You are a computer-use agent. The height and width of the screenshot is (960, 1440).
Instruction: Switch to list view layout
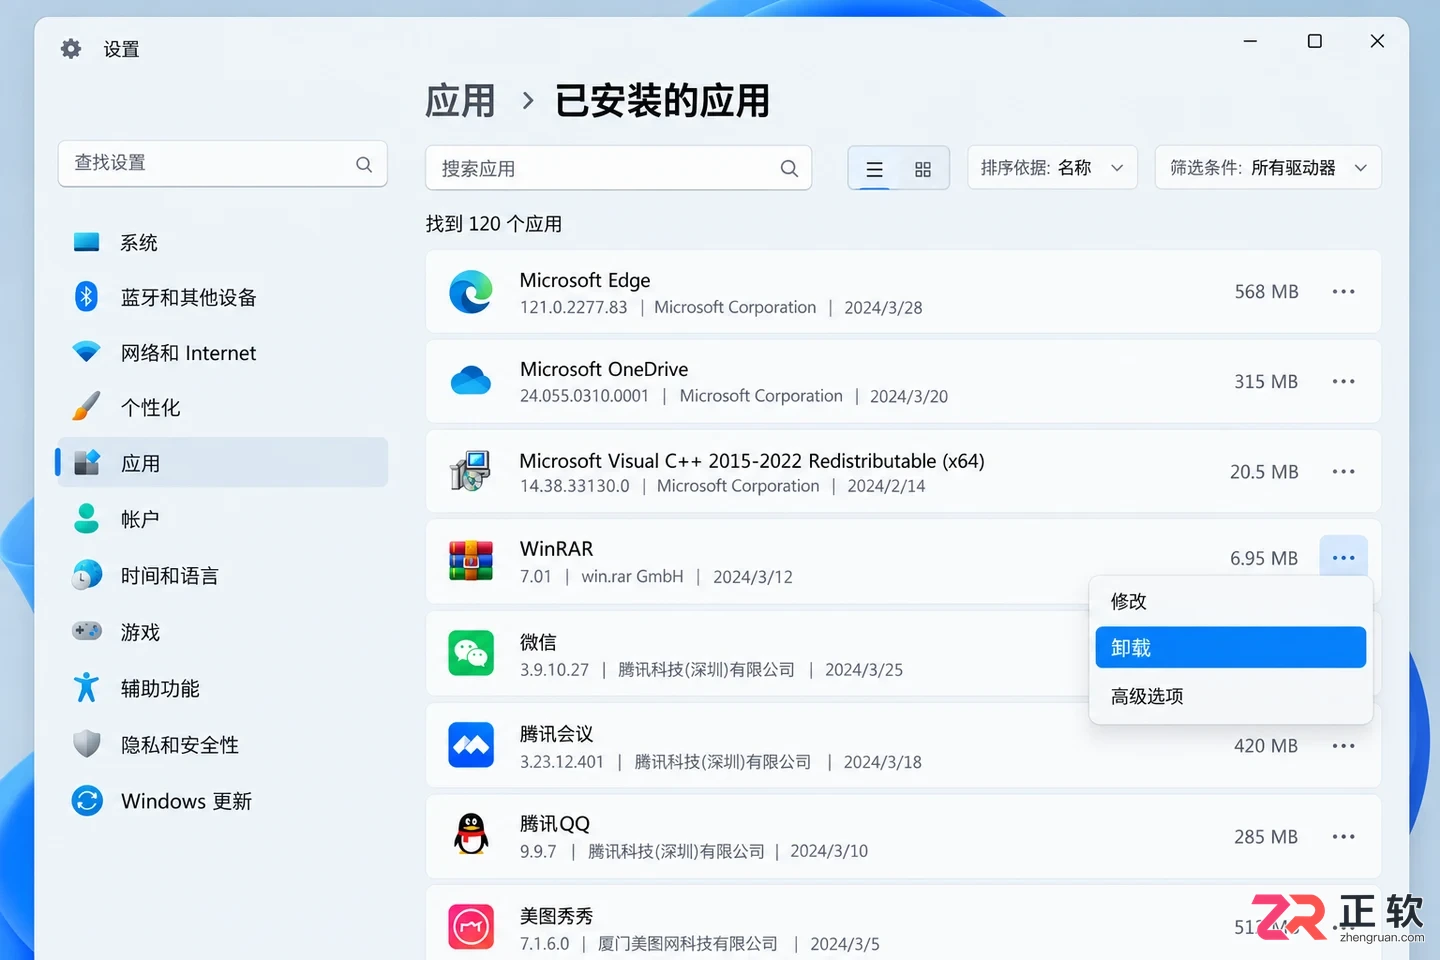(874, 169)
